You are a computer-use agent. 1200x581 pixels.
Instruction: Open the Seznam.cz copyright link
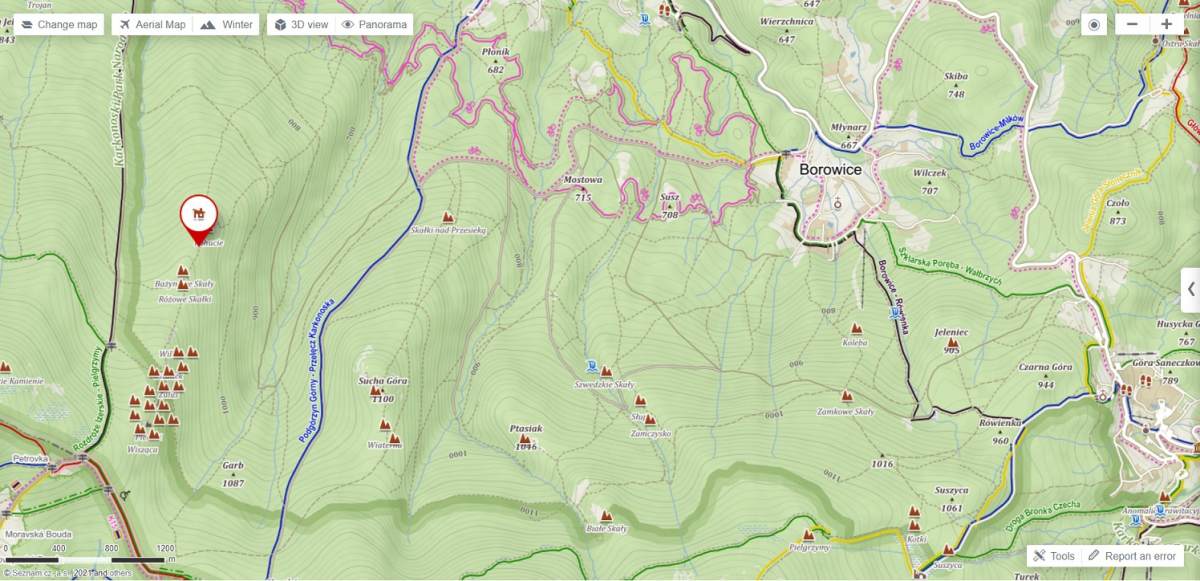click(x=40, y=573)
